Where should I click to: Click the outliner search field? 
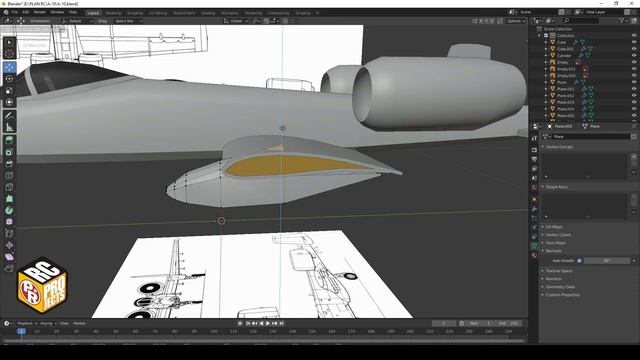[x=581, y=20]
